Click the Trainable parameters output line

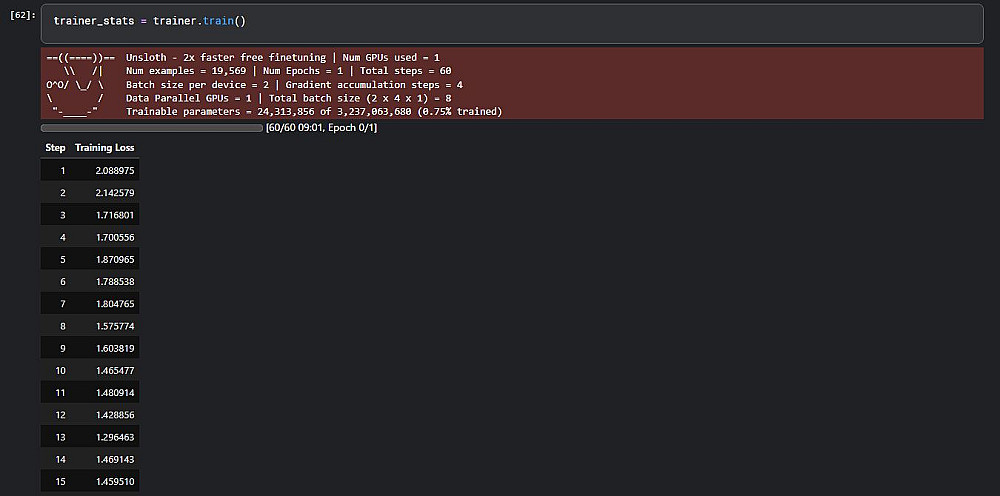click(x=314, y=111)
